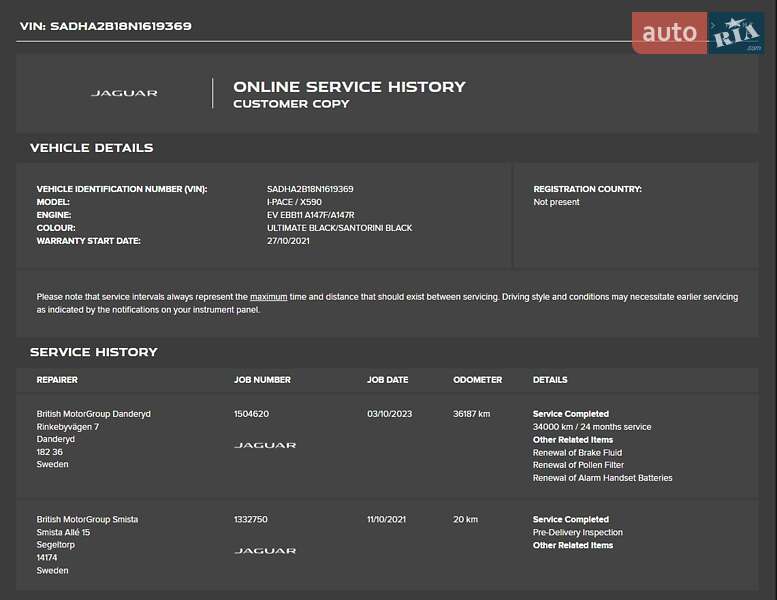Click warranty start date '27/10/2021'
Screen dimensions: 777x600
click(x=288, y=241)
